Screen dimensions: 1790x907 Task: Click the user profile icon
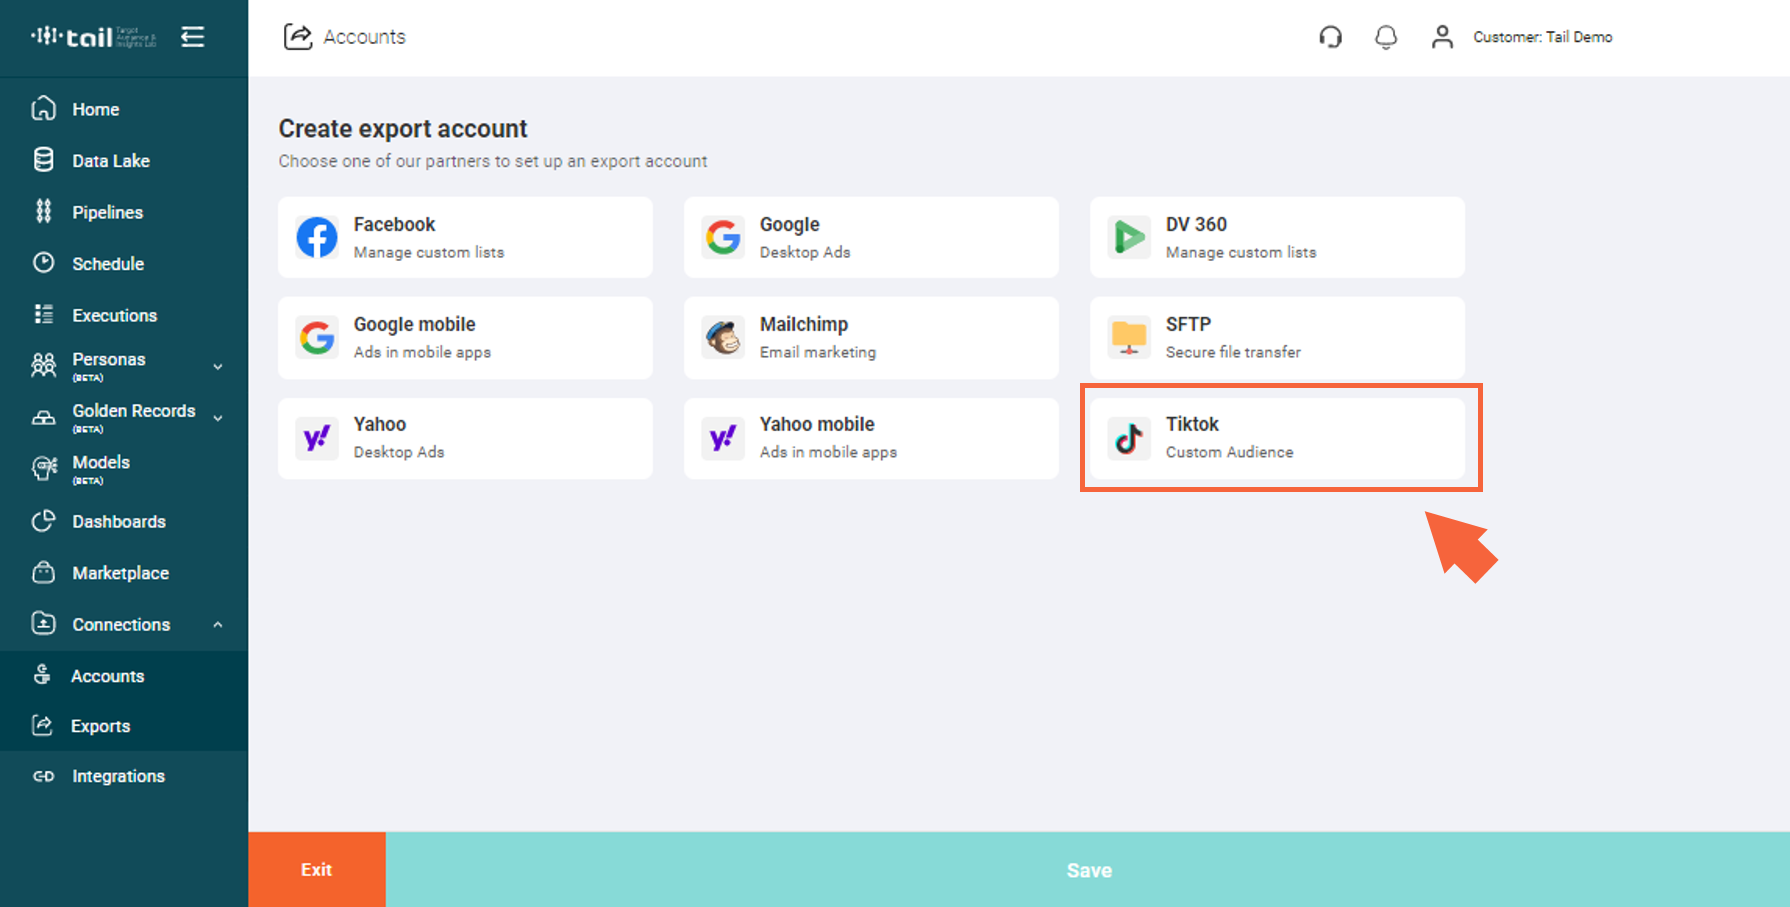coord(1442,37)
